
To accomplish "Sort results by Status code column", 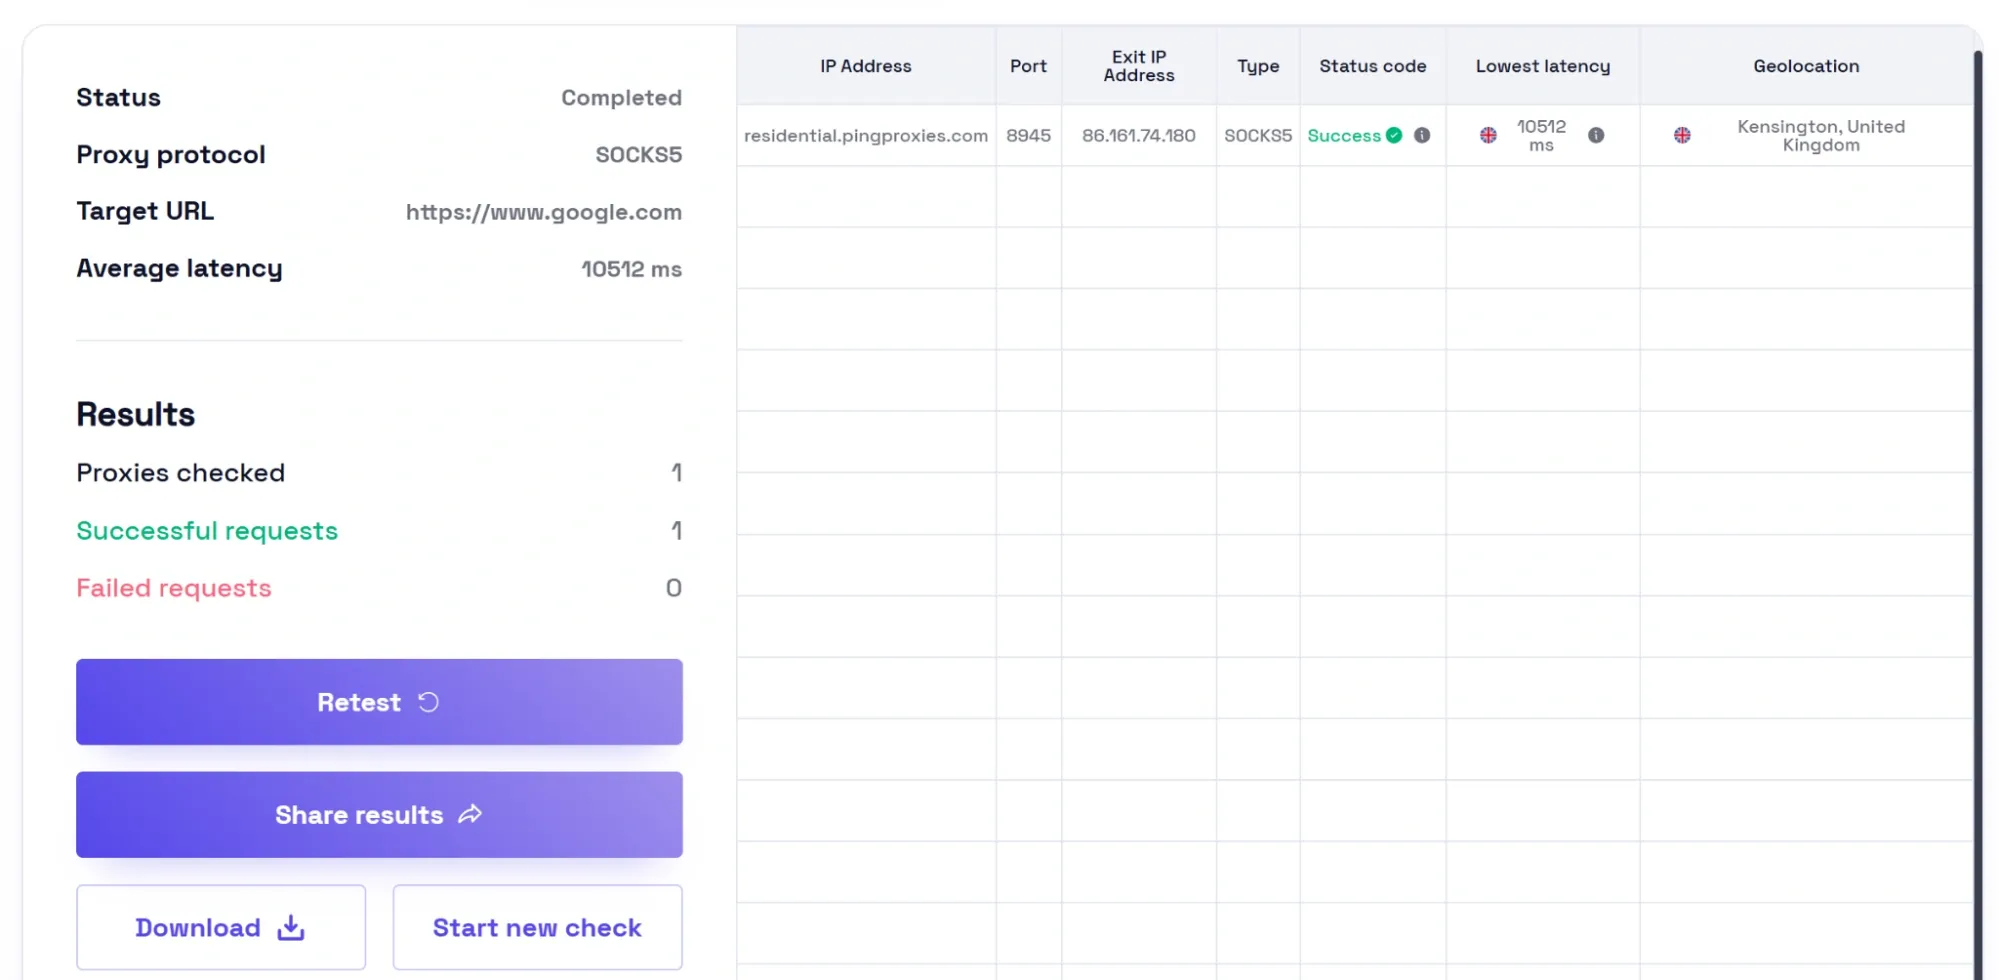I will coord(1373,66).
